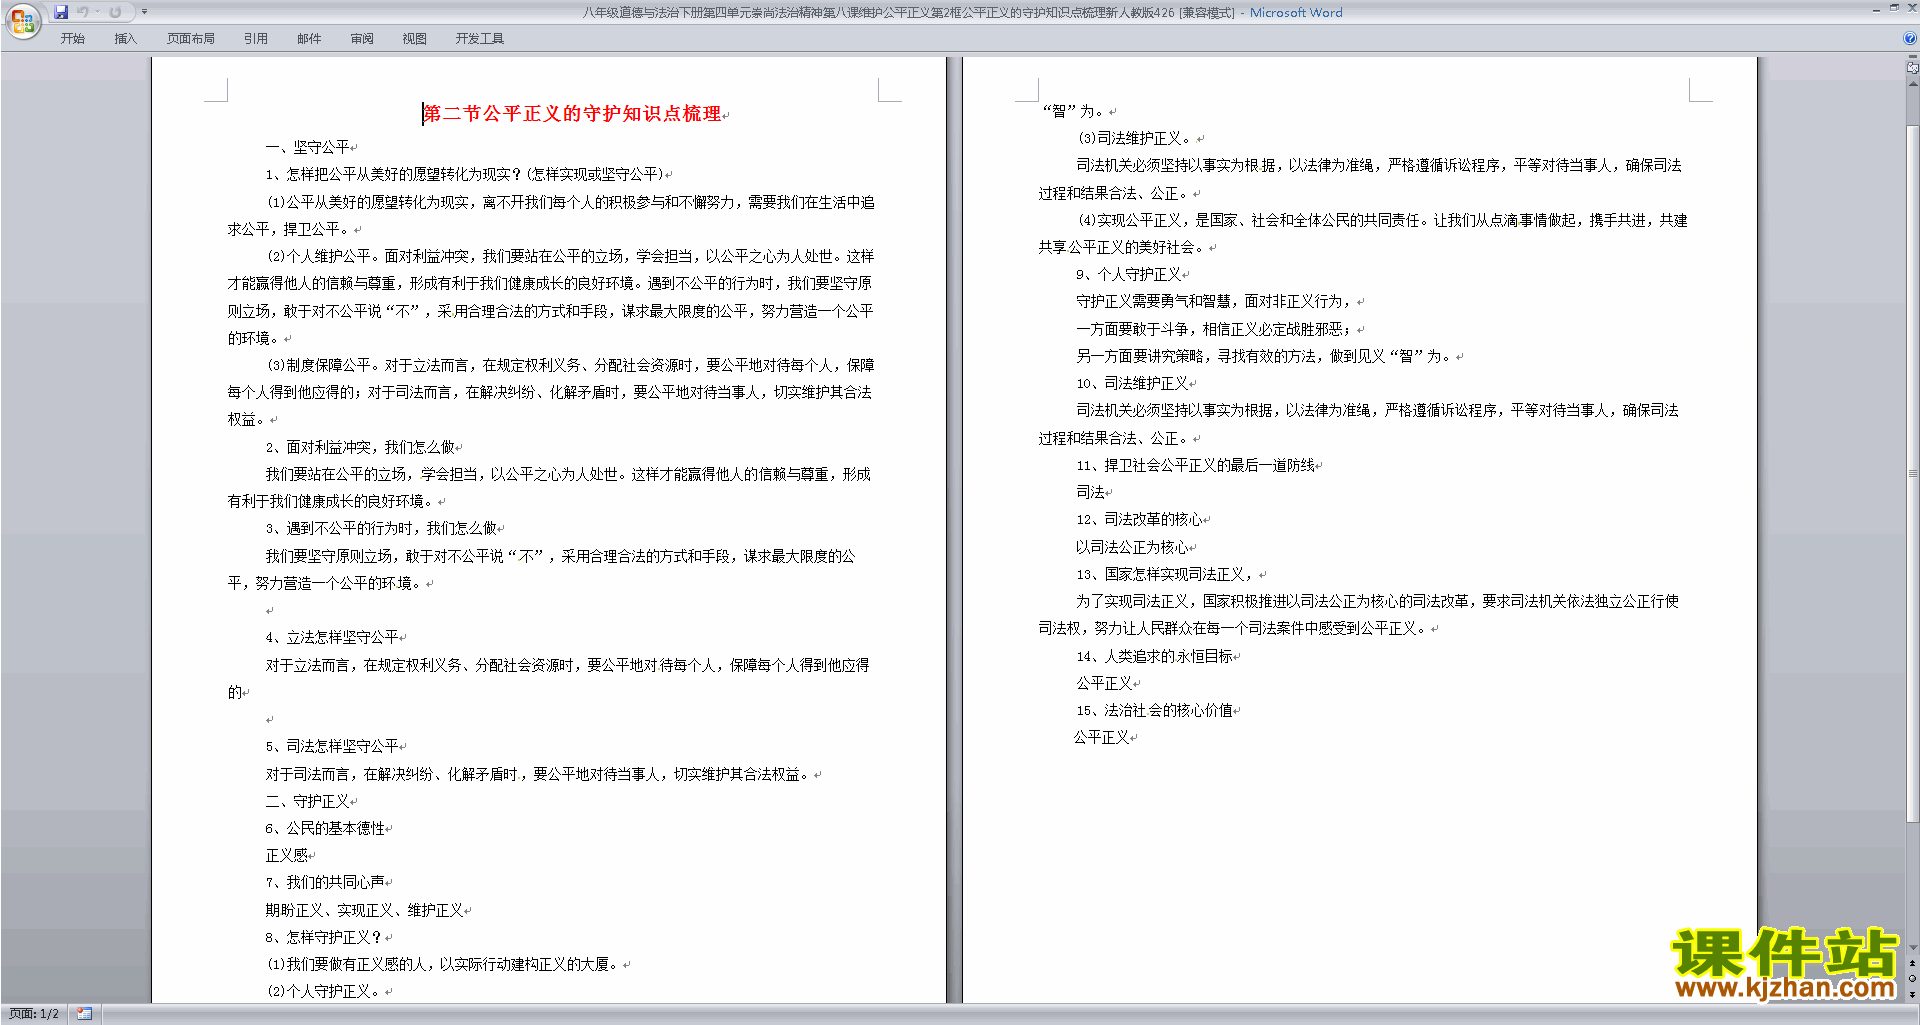Click the Undo arrow icon
1920x1025 pixels.
point(83,12)
